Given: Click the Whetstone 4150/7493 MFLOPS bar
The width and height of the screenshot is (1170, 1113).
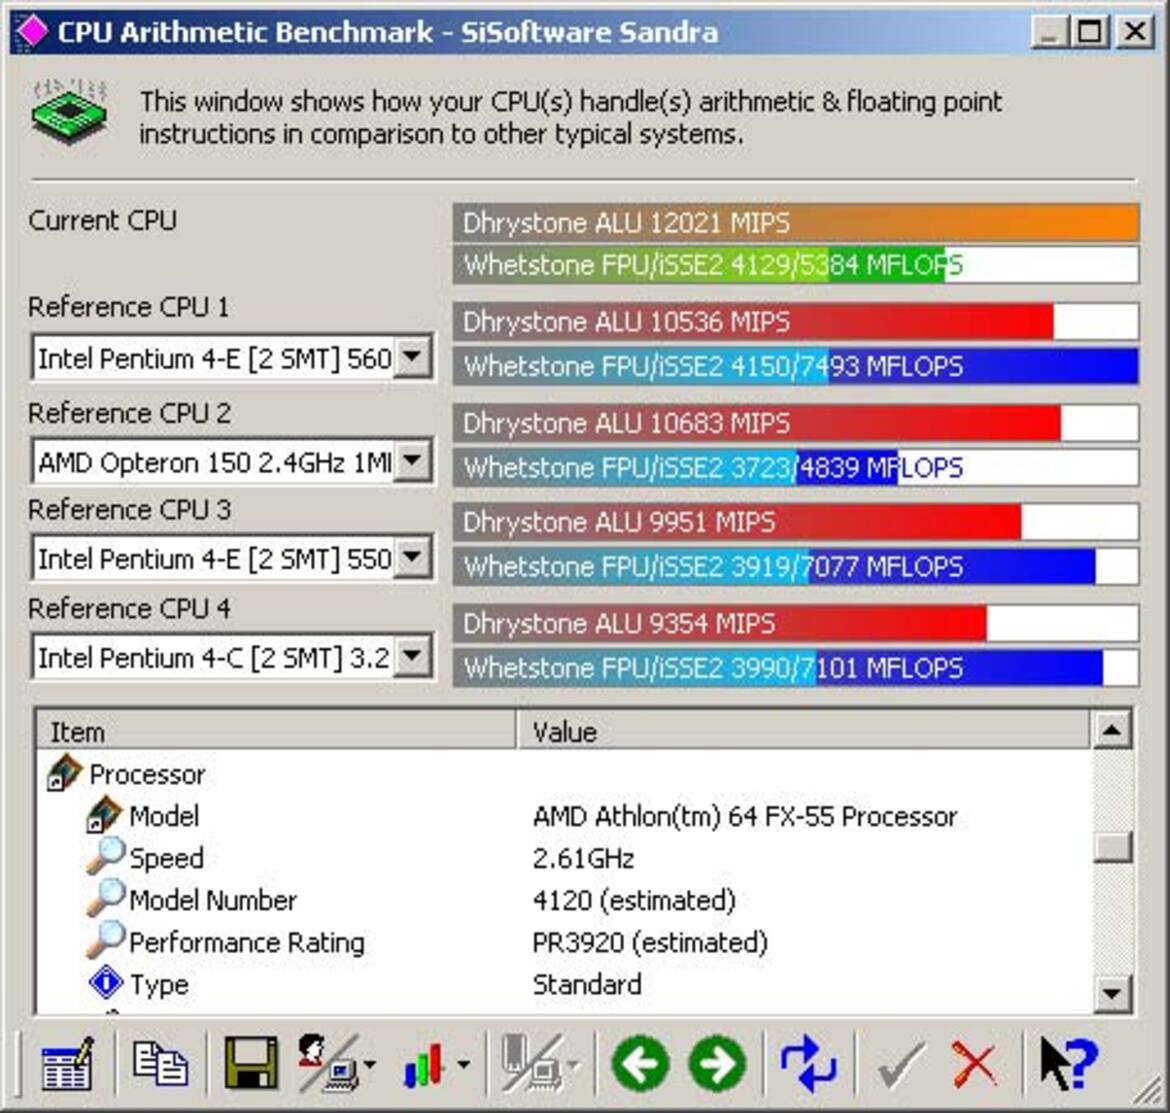Looking at the screenshot, I should [x=795, y=366].
